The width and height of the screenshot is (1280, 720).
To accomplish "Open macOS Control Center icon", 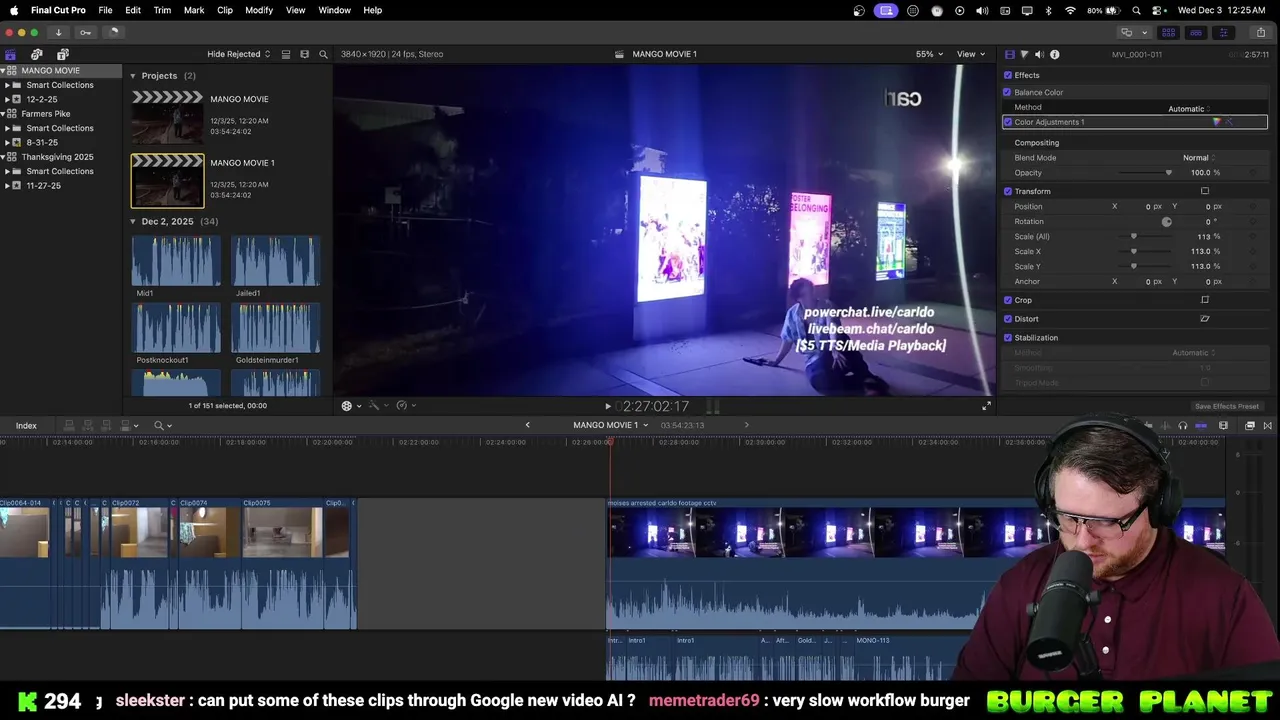I will pos(1158,10).
